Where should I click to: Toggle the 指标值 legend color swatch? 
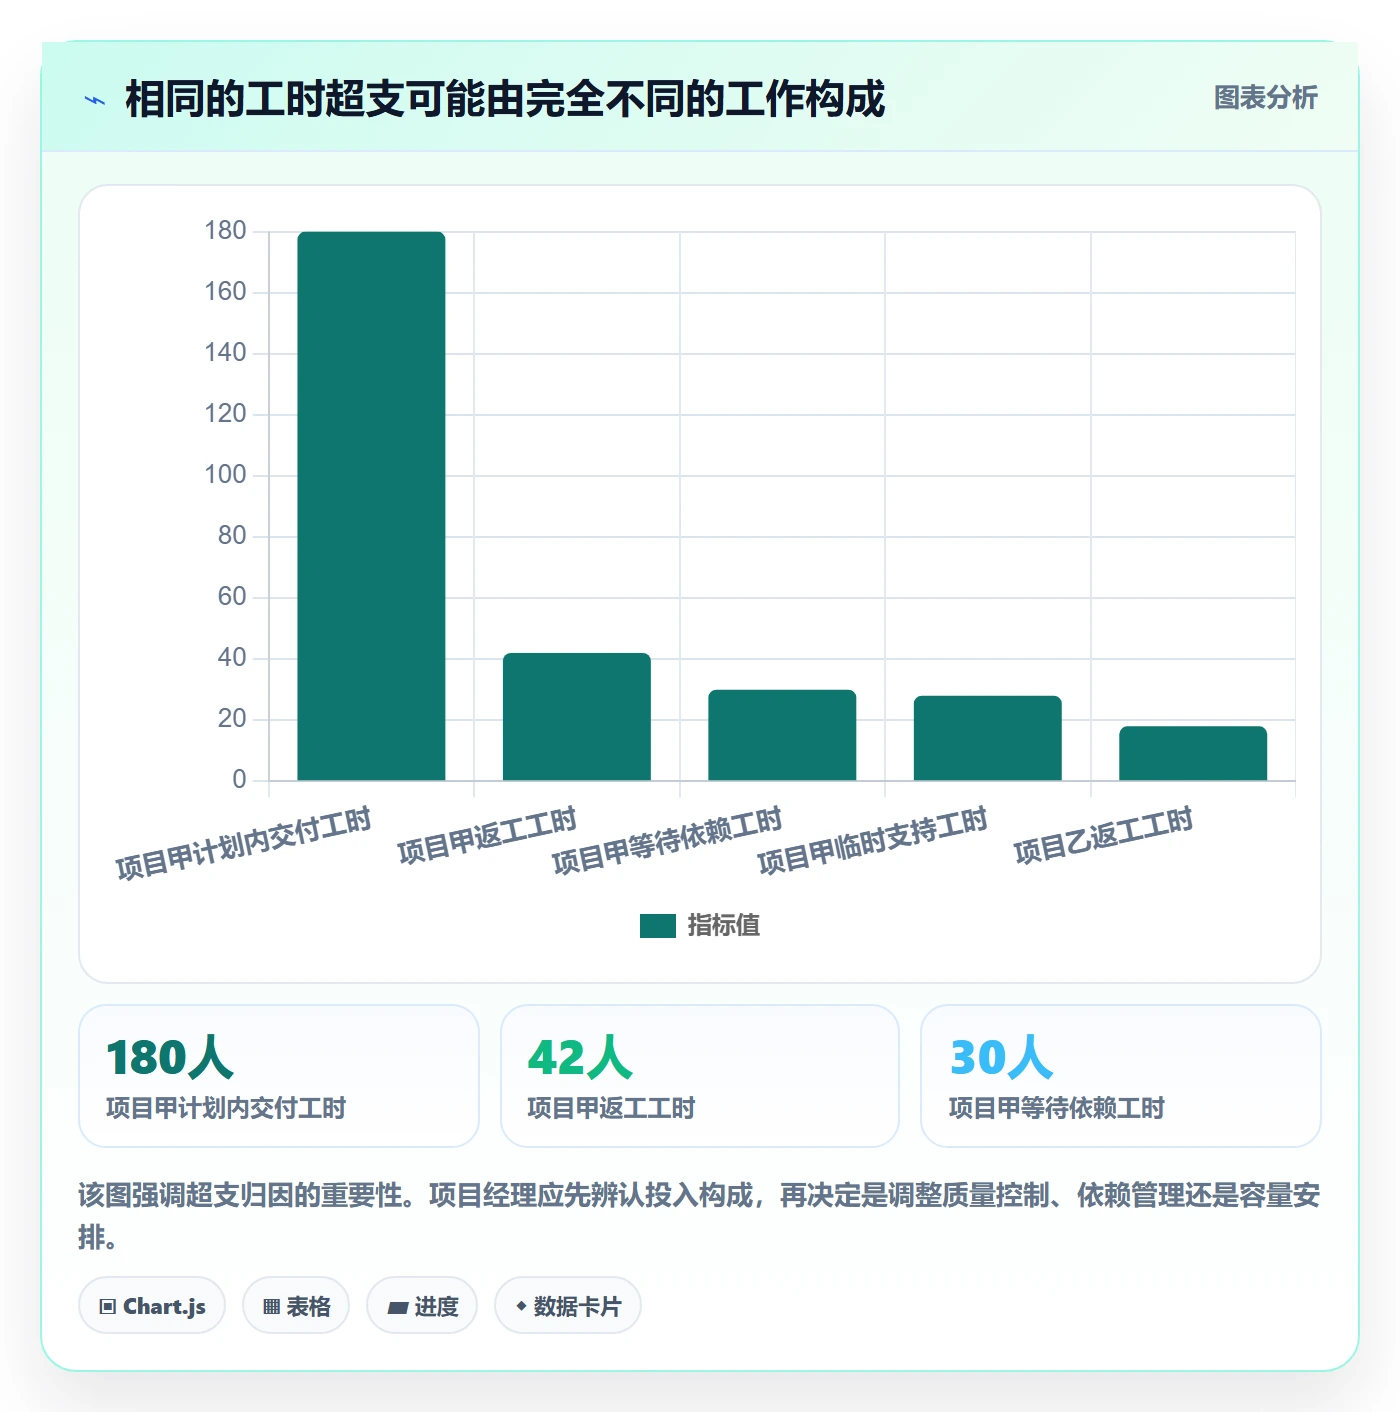(658, 926)
